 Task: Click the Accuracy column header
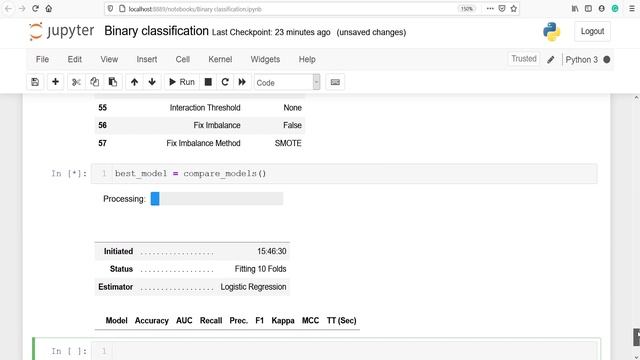(x=151, y=321)
